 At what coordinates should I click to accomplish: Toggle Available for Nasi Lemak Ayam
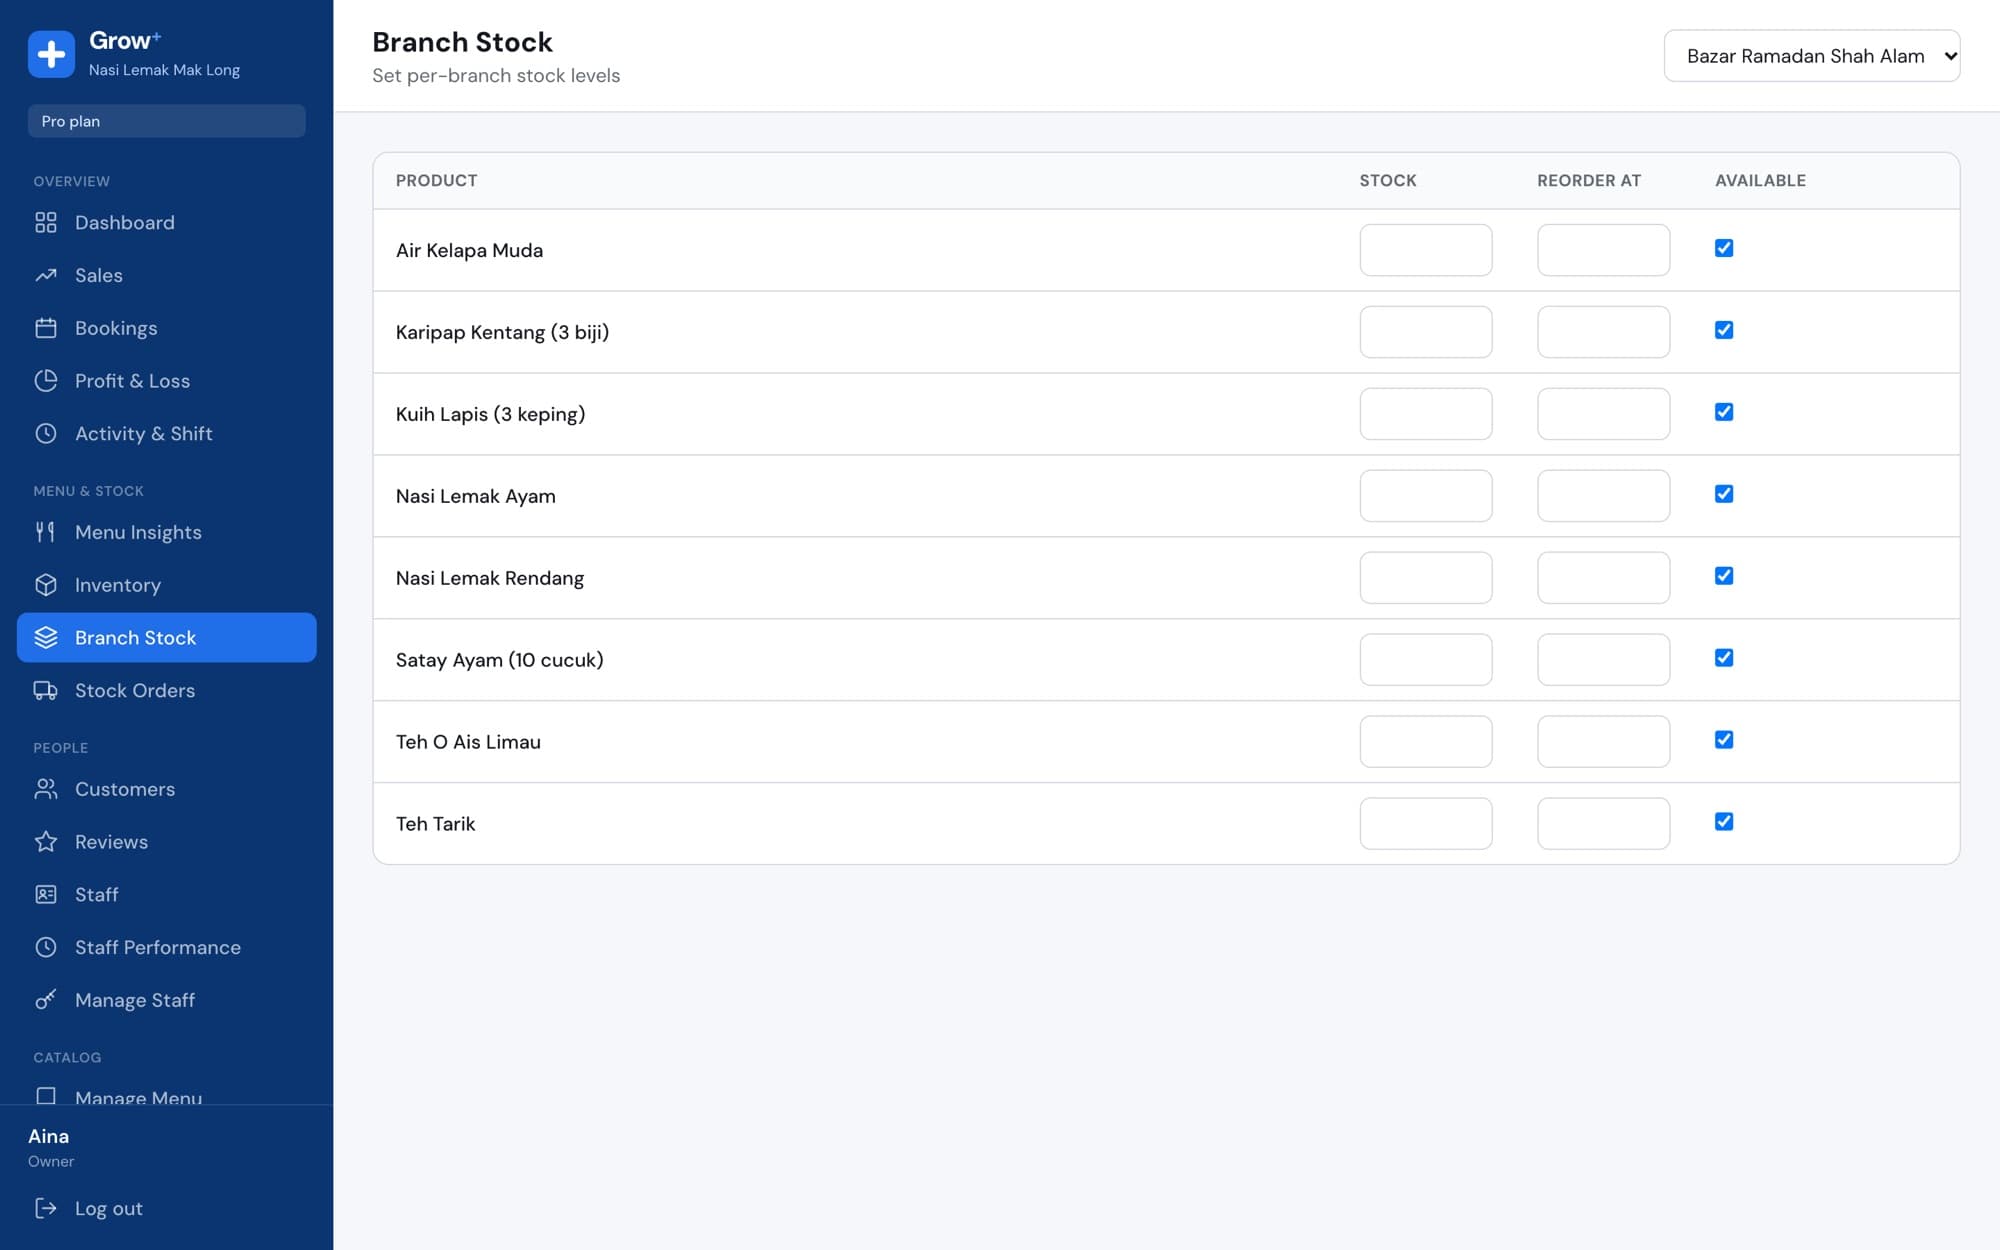click(1724, 494)
